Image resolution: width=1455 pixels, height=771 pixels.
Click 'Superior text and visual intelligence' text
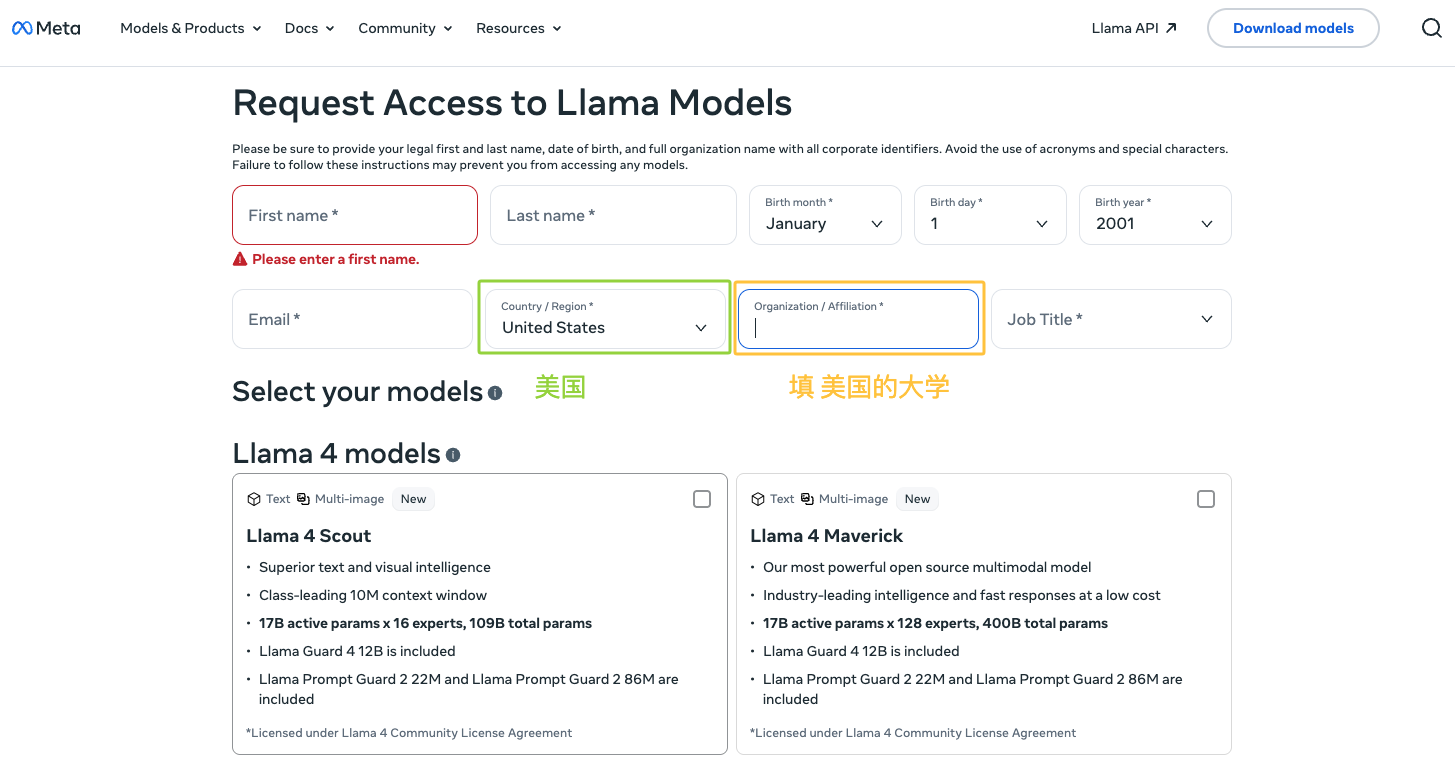375,567
